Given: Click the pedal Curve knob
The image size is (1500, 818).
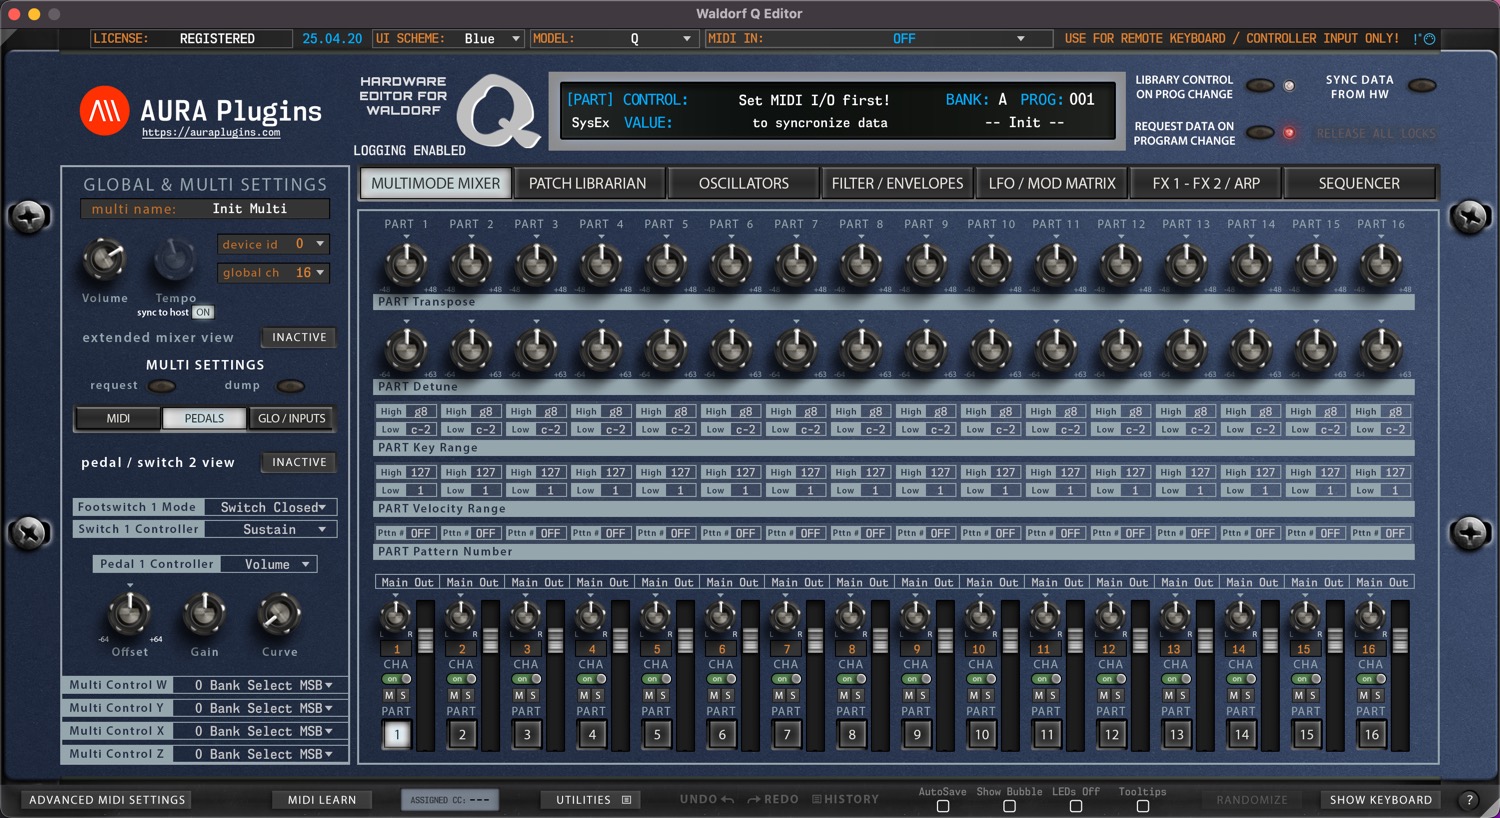Looking at the screenshot, I should [x=280, y=613].
